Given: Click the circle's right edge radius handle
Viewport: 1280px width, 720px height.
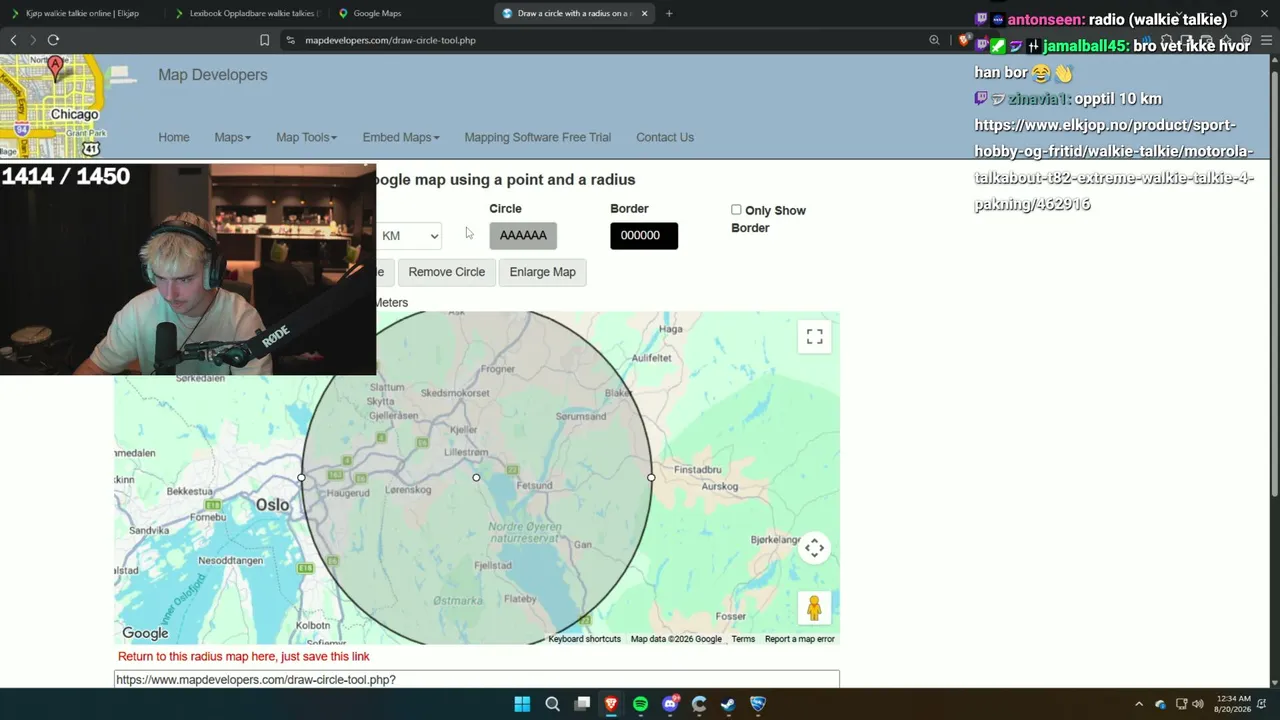Looking at the screenshot, I should tap(651, 478).
